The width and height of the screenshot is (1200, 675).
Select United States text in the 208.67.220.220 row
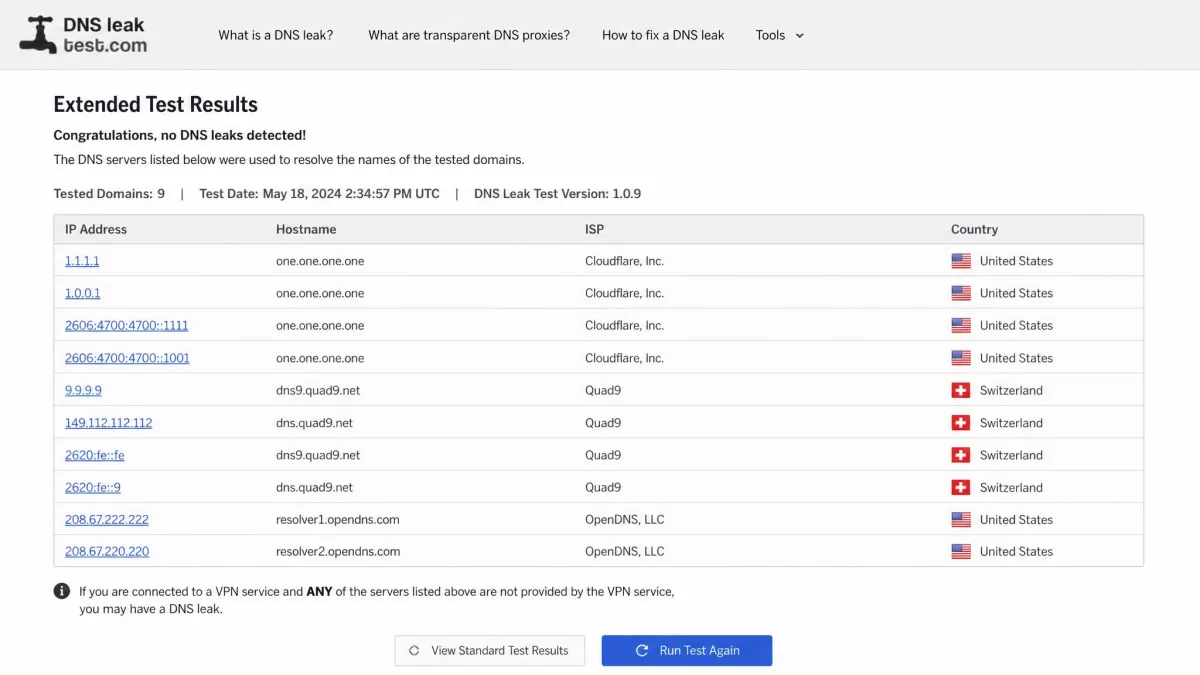[x=1016, y=551]
